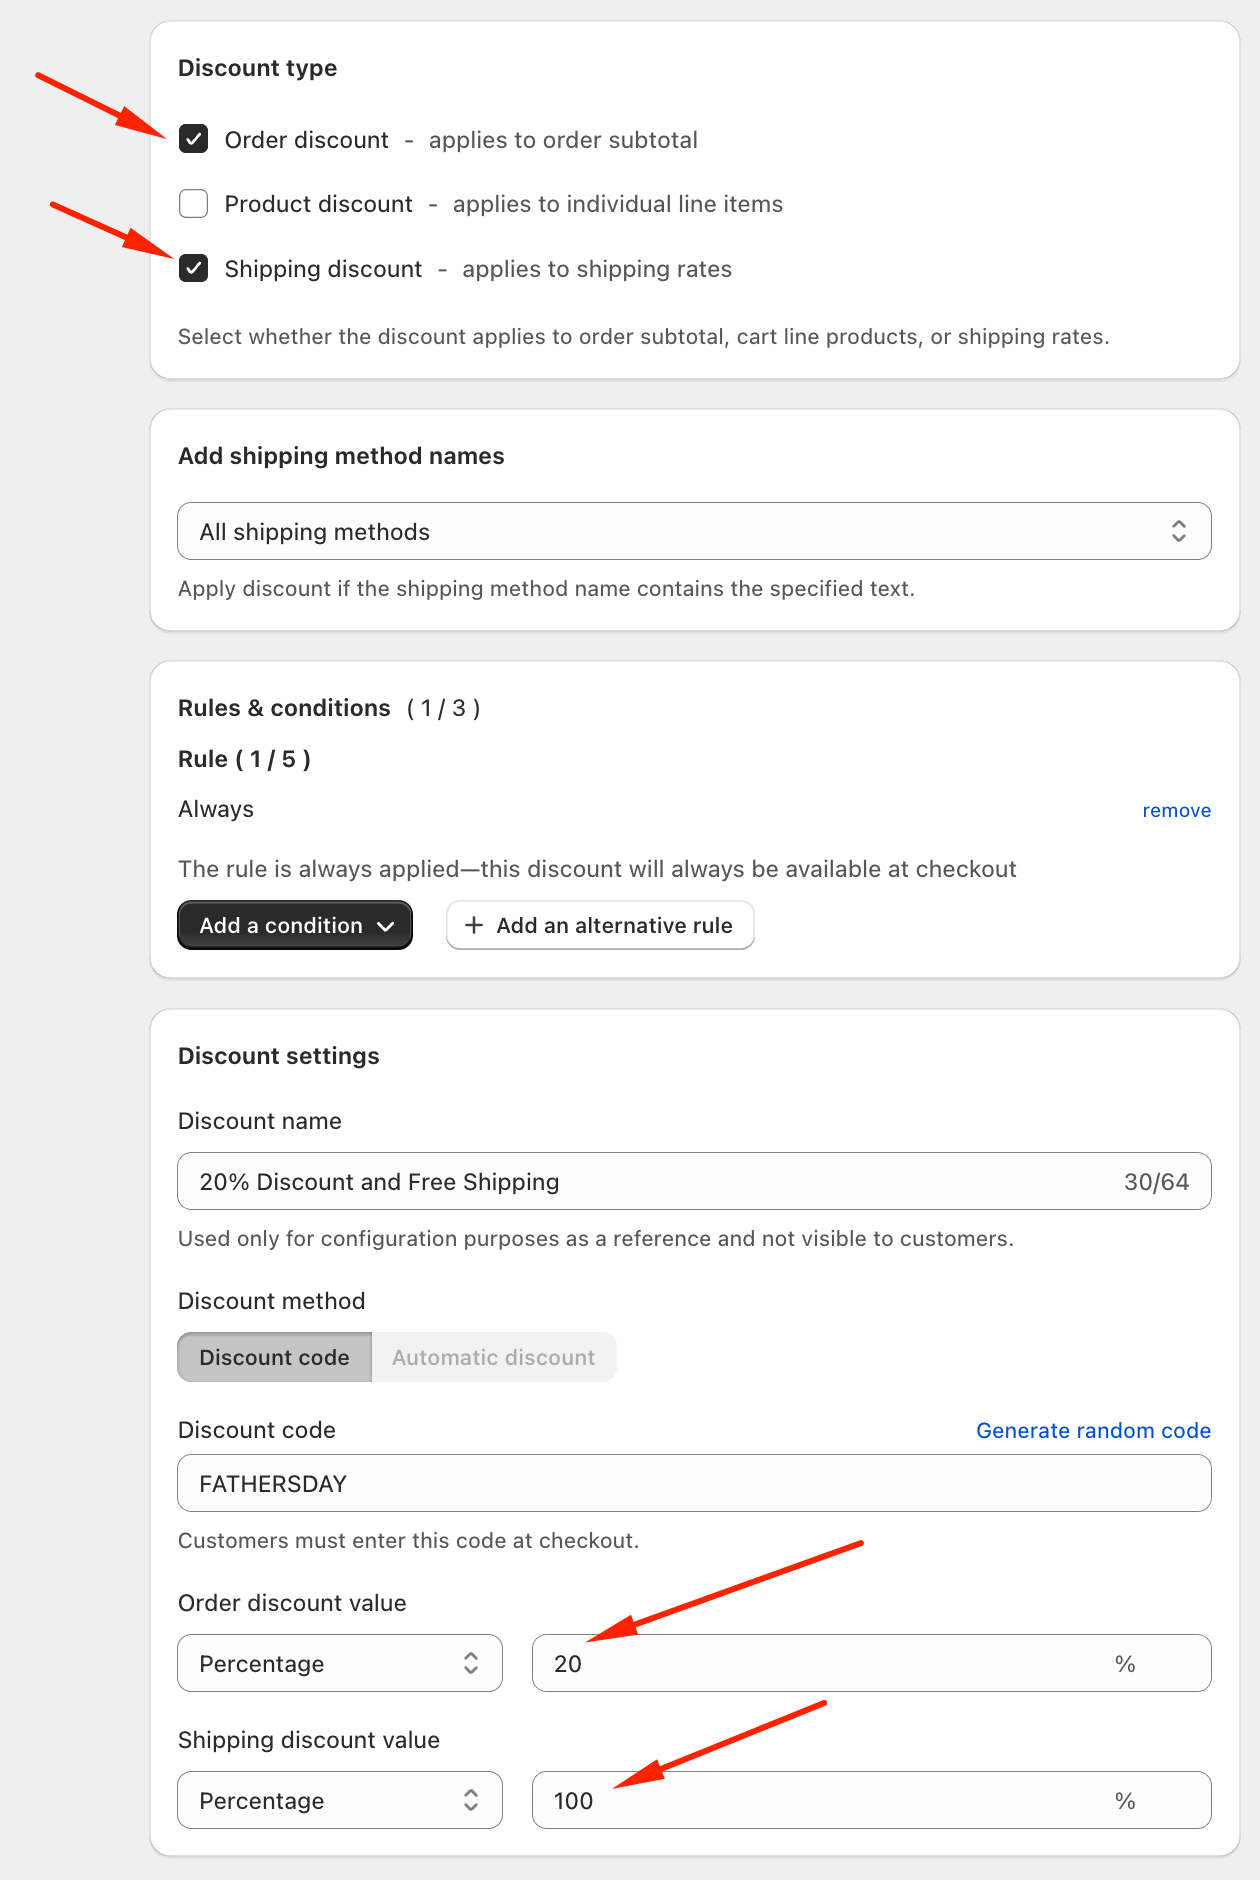Open the All shipping methods dropdown
Screen dimensions: 1260x1880
693,531
